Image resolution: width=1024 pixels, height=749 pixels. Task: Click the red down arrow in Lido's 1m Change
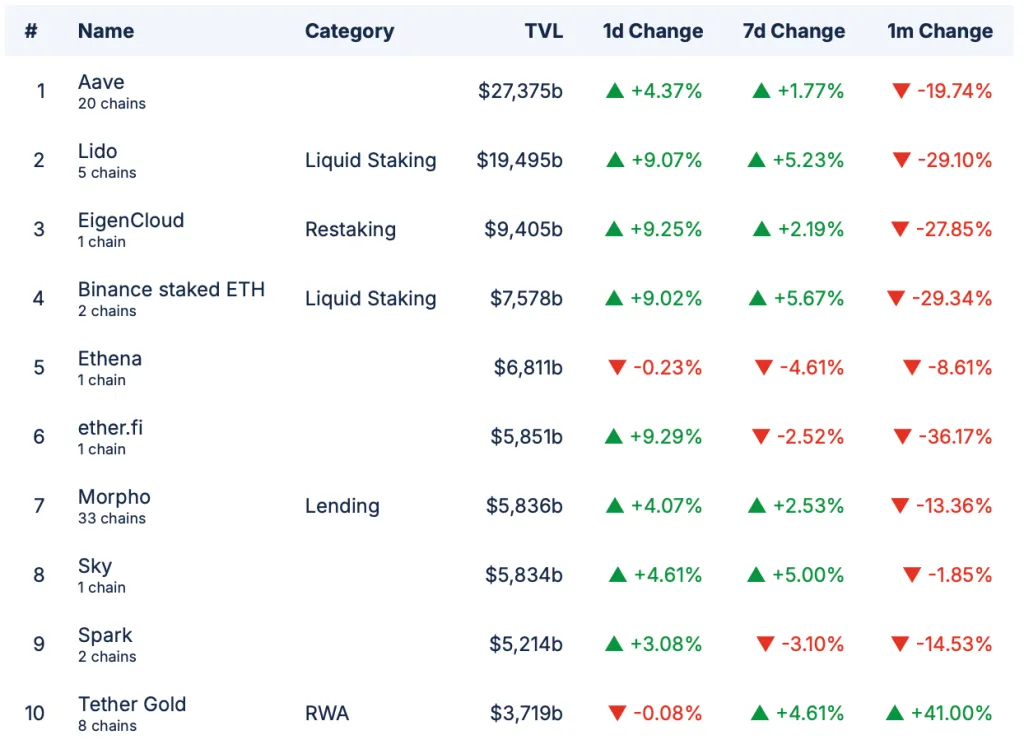tap(902, 160)
